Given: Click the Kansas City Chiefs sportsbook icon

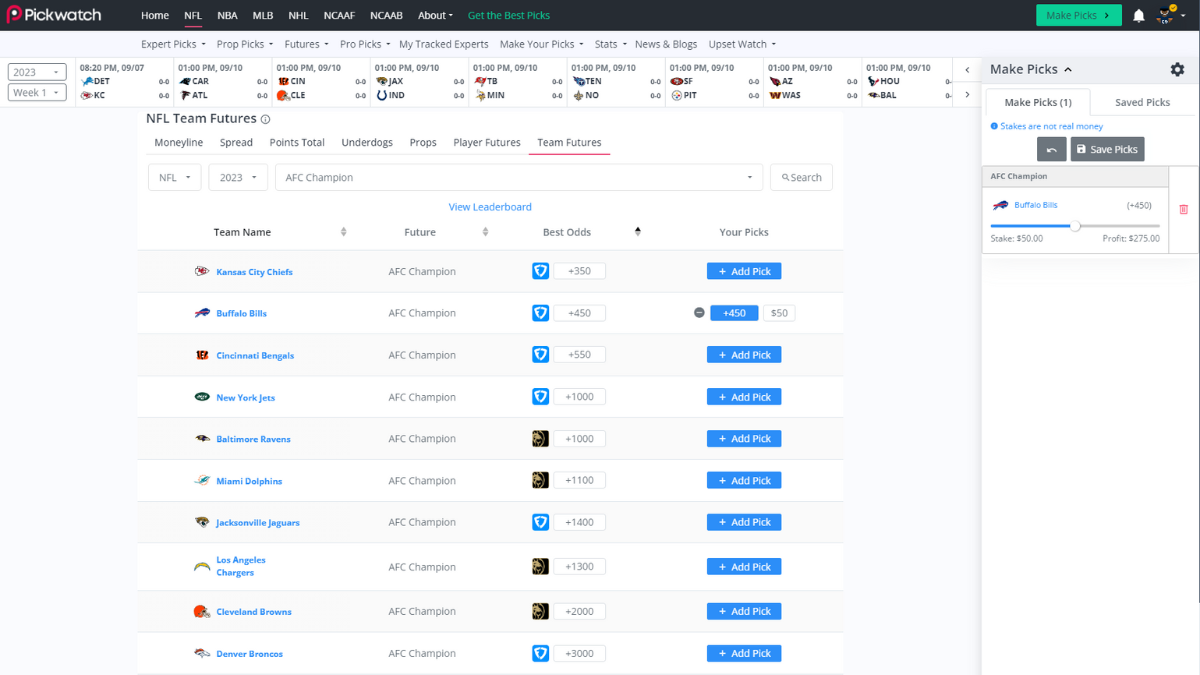Looking at the screenshot, I should (x=540, y=271).
